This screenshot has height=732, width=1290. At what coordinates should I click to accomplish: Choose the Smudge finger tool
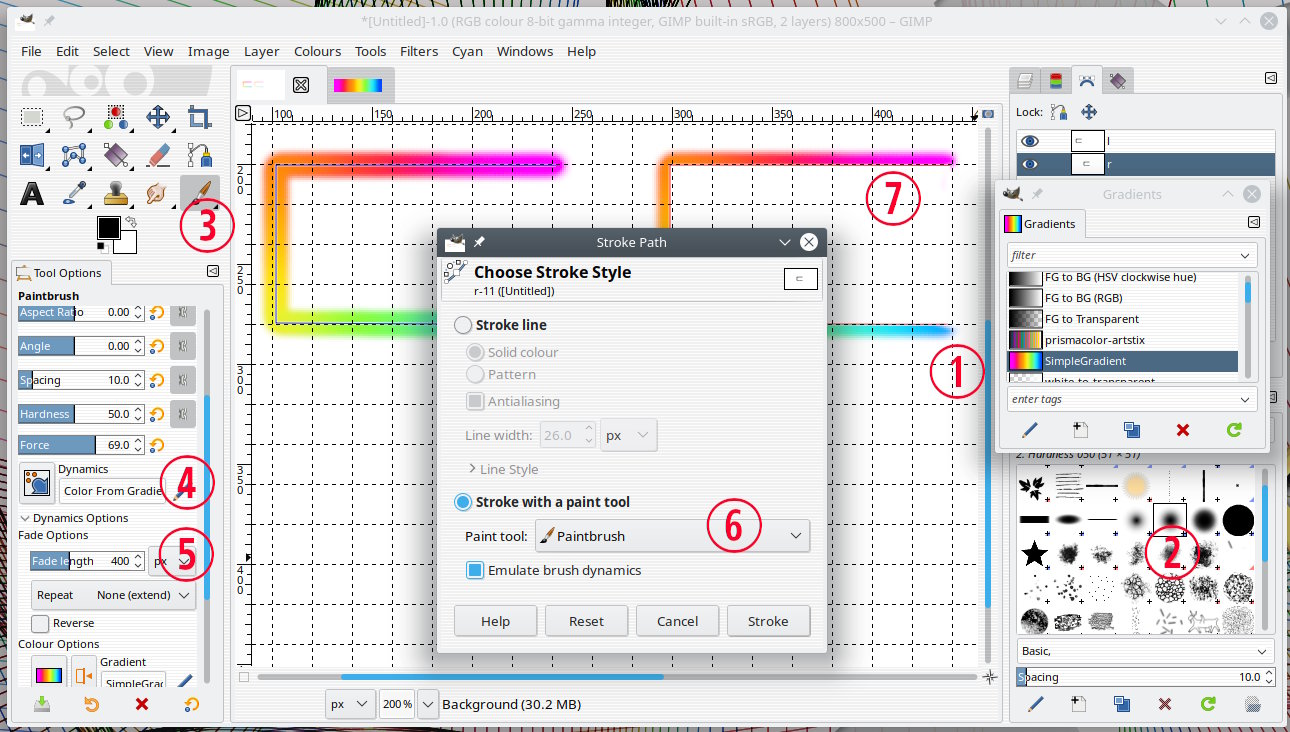tap(158, 192)
